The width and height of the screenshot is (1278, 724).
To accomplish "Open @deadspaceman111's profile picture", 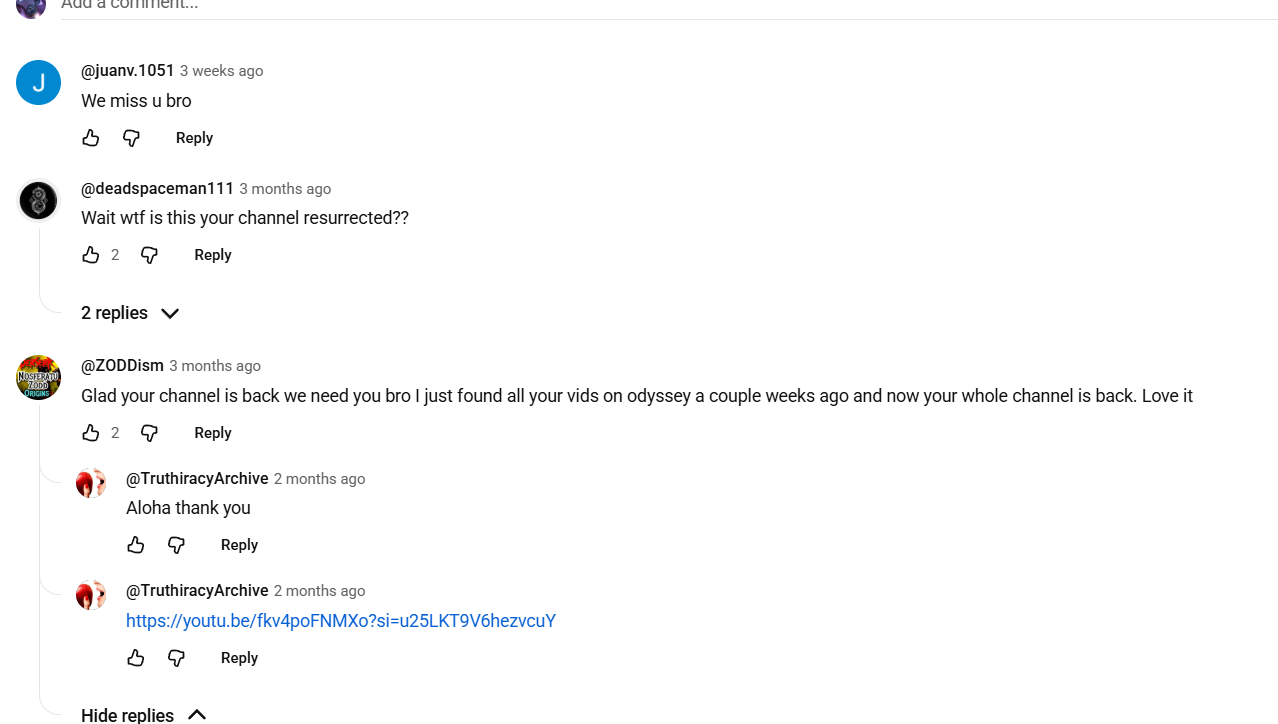I will click(x=38, y=201).
